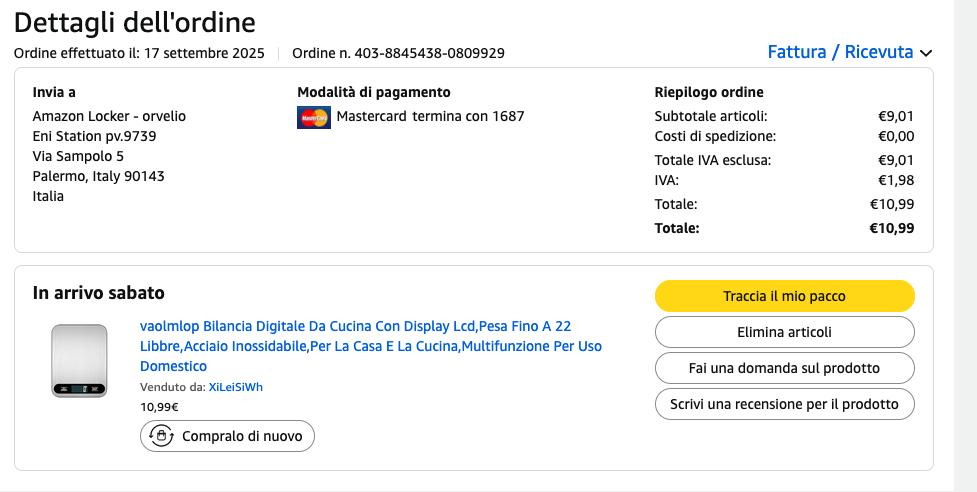This screenshot has width=977, height=492.
Task: Choose Scrivi una recensione per il prodotto
Action: click(784, 404)
